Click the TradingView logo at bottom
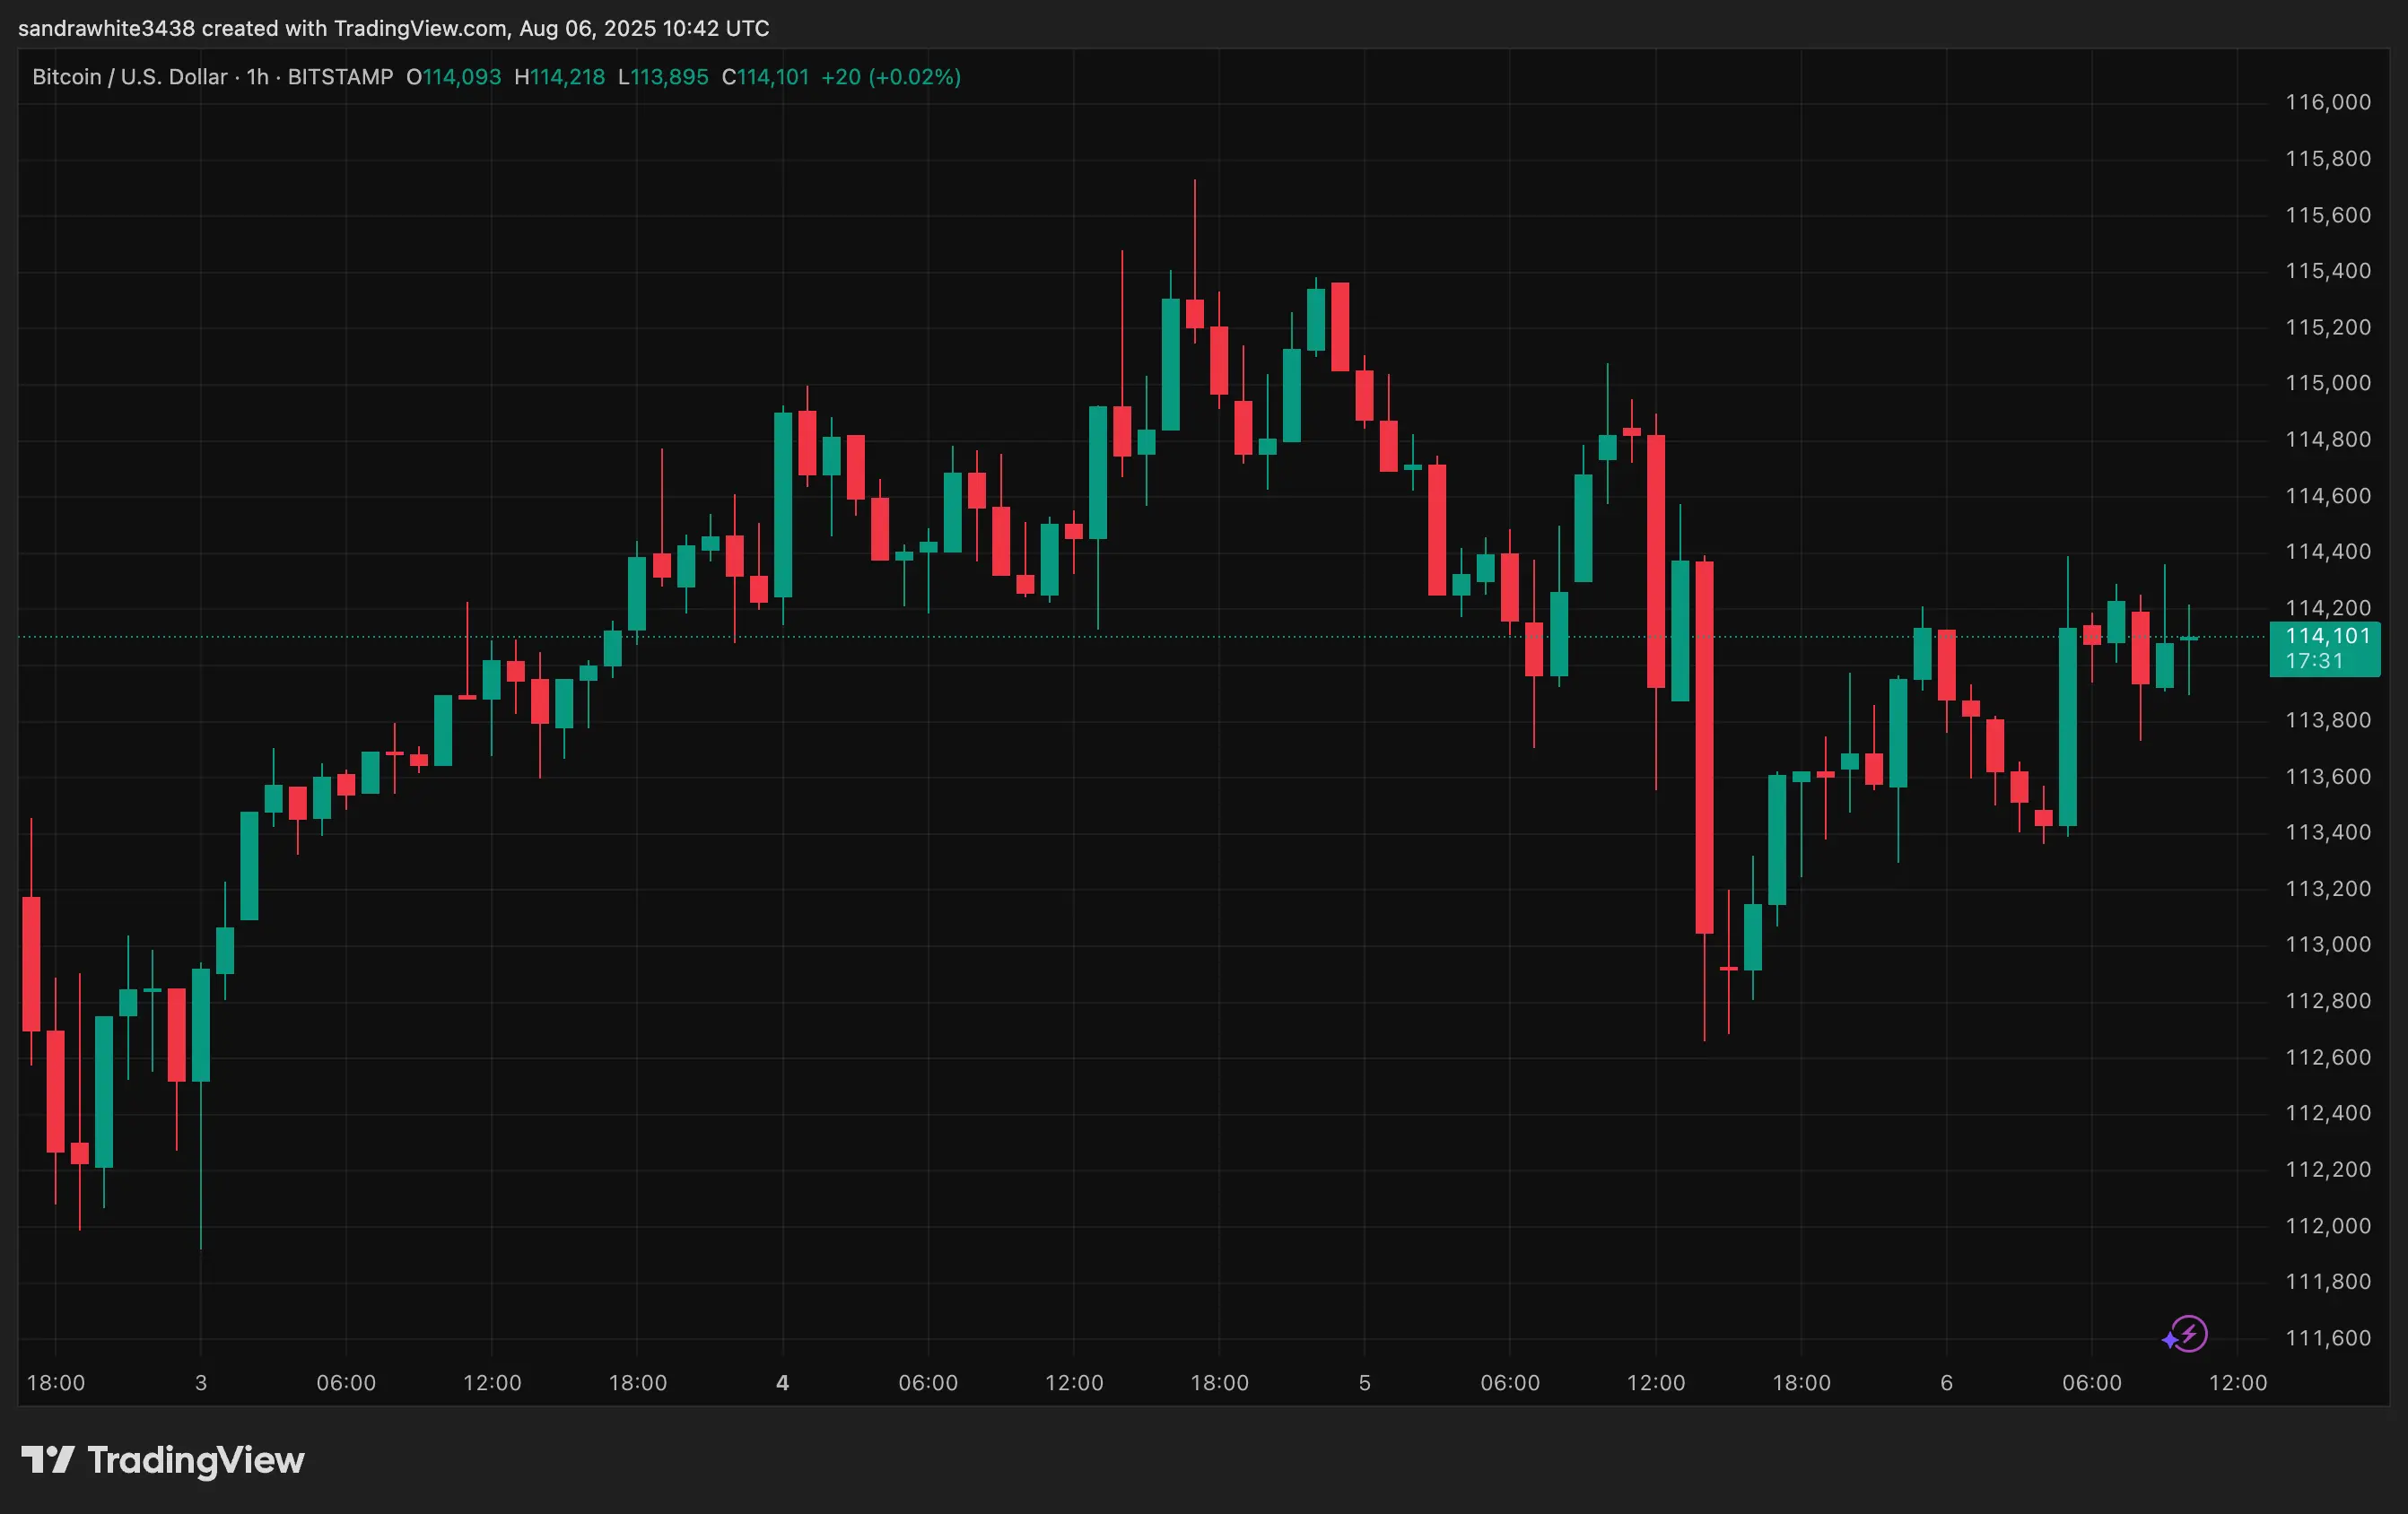The width and height of the screenshot is (2408, 1514). (162, 1460)
